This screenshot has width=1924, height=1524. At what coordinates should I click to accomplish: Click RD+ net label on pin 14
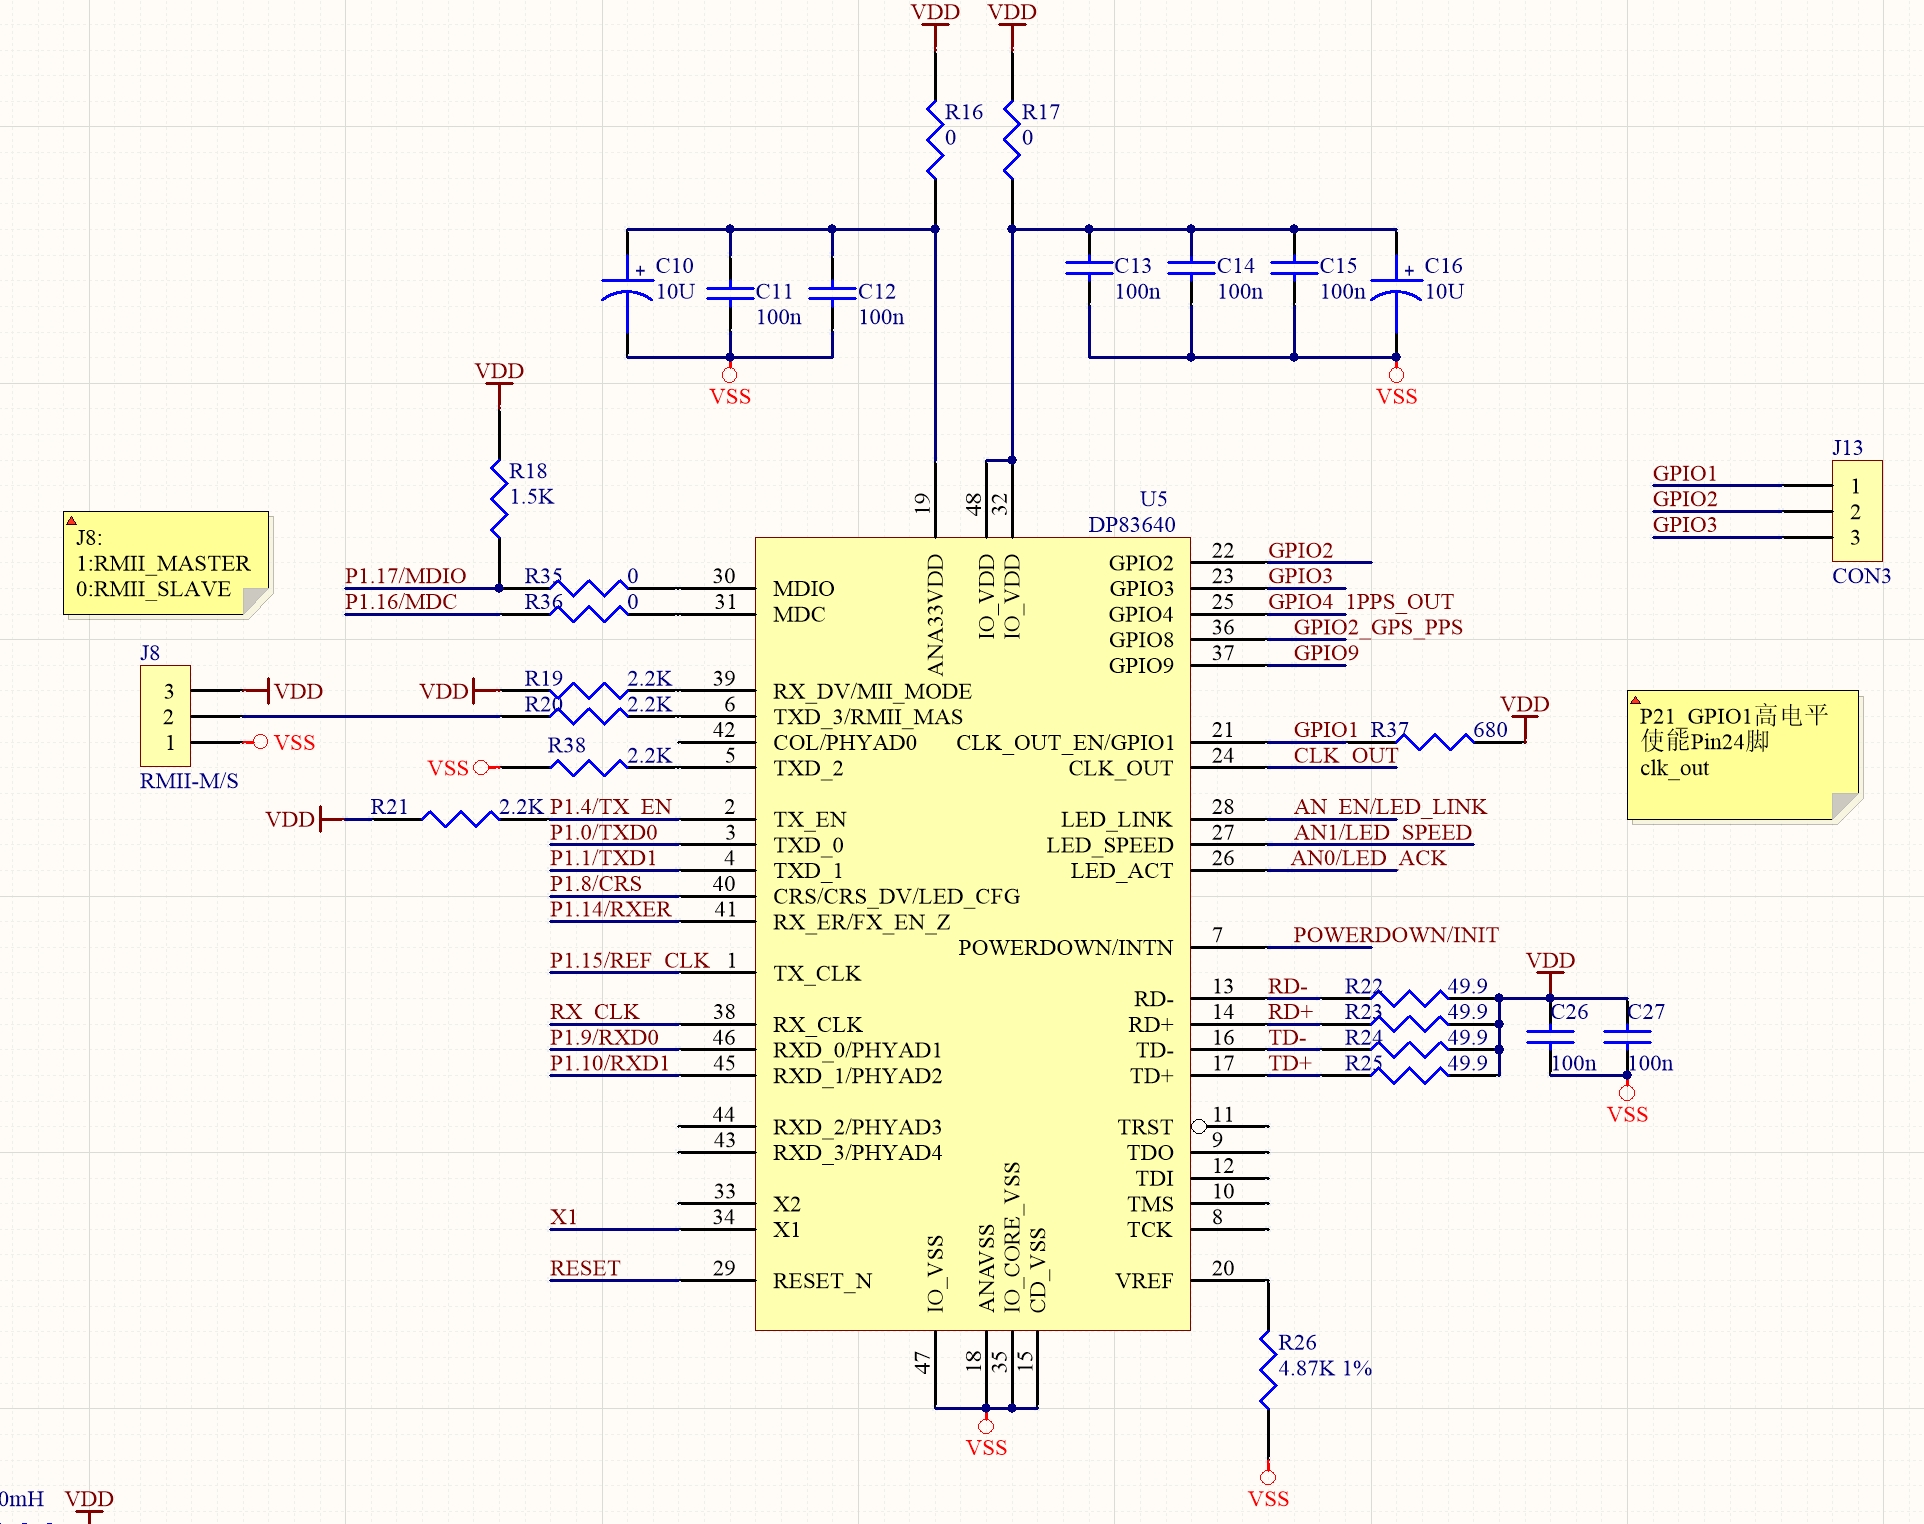pos(1290,1012)
